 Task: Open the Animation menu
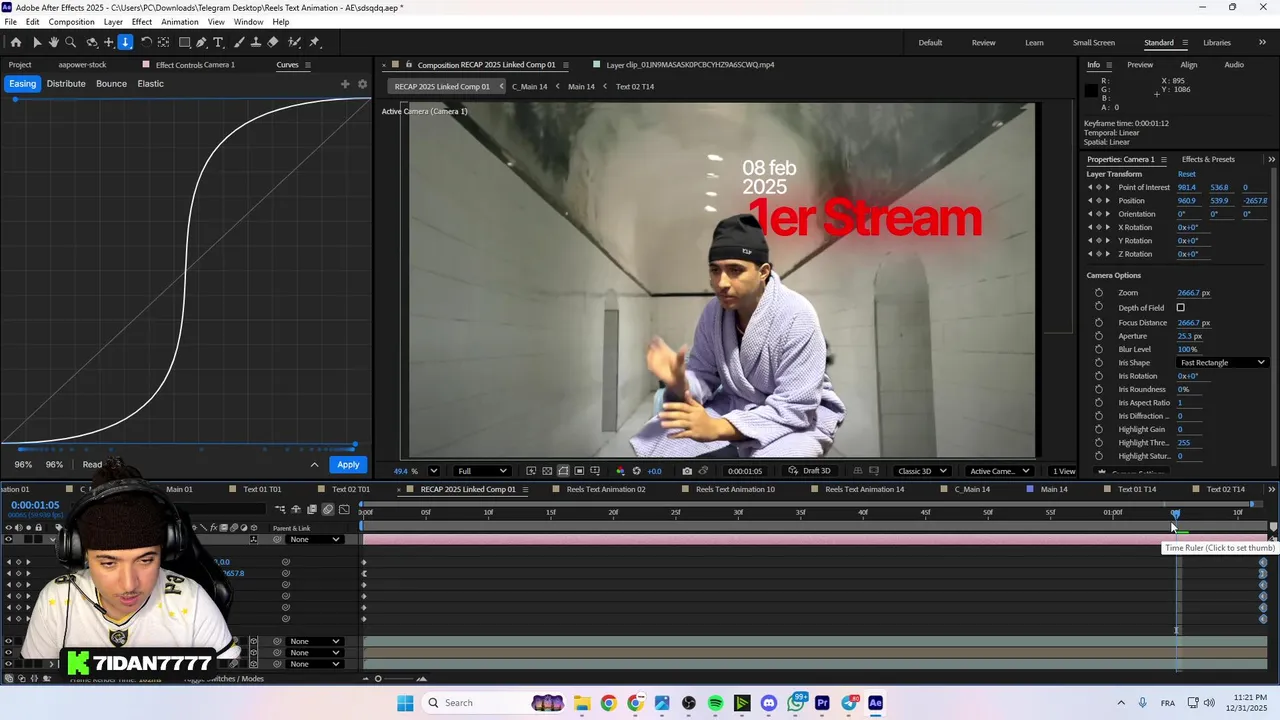point(180,22)
